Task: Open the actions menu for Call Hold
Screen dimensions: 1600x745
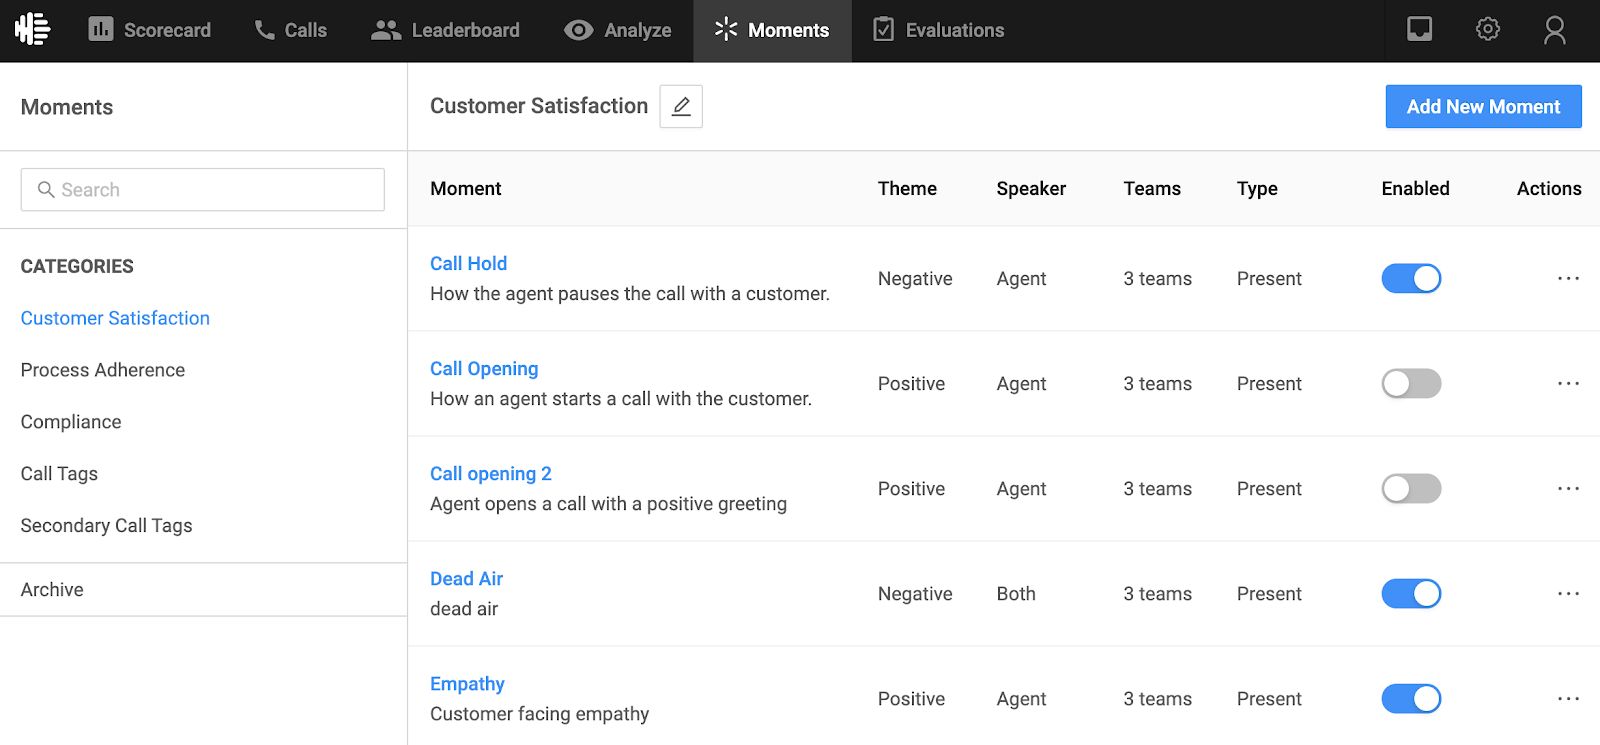Action: pyautogui.click(x=1568, y=279)
